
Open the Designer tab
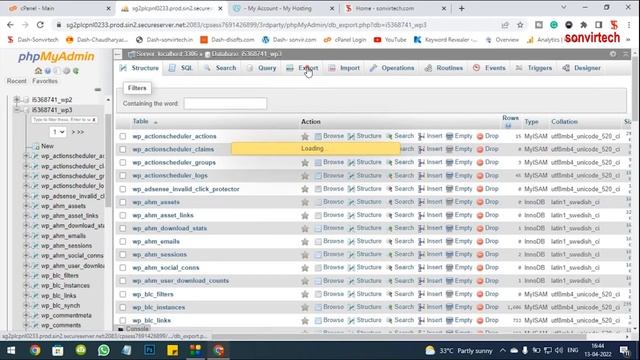tap(582, 68)
